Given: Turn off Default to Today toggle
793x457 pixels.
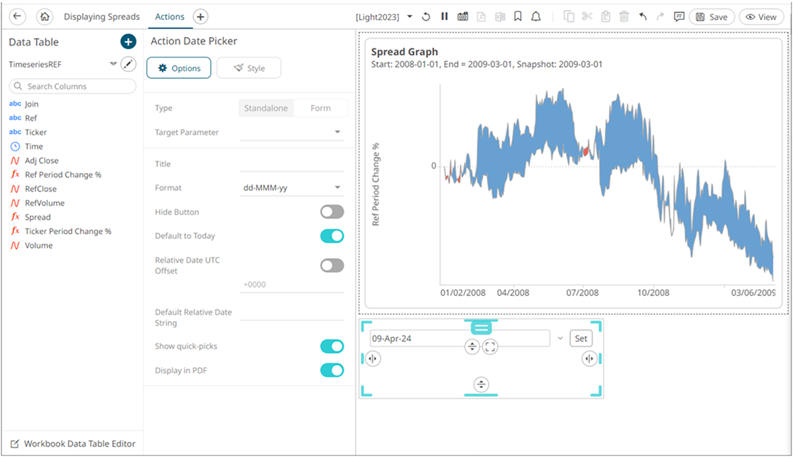Looking at the screenshot, I should click(331, 236).
